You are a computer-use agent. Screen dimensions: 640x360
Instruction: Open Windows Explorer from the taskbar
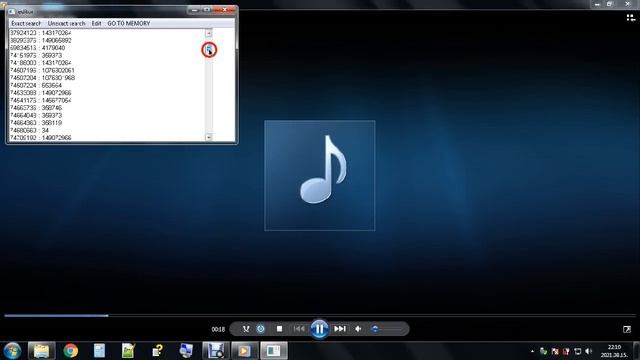tap(41, 351)
